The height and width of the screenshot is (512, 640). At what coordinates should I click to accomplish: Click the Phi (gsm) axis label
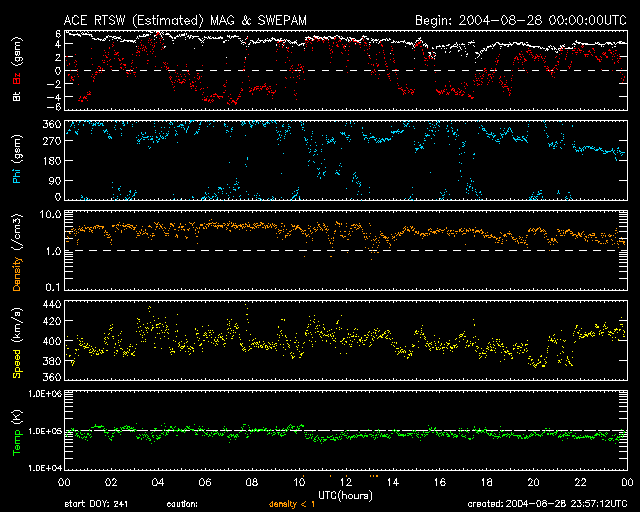(18, 162)
